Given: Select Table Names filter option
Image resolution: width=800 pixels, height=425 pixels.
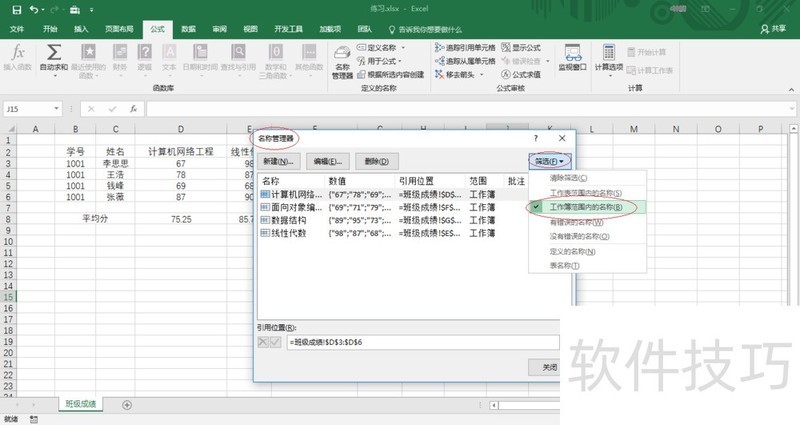Looking at the screenshot, I should [x=587, y=266].
